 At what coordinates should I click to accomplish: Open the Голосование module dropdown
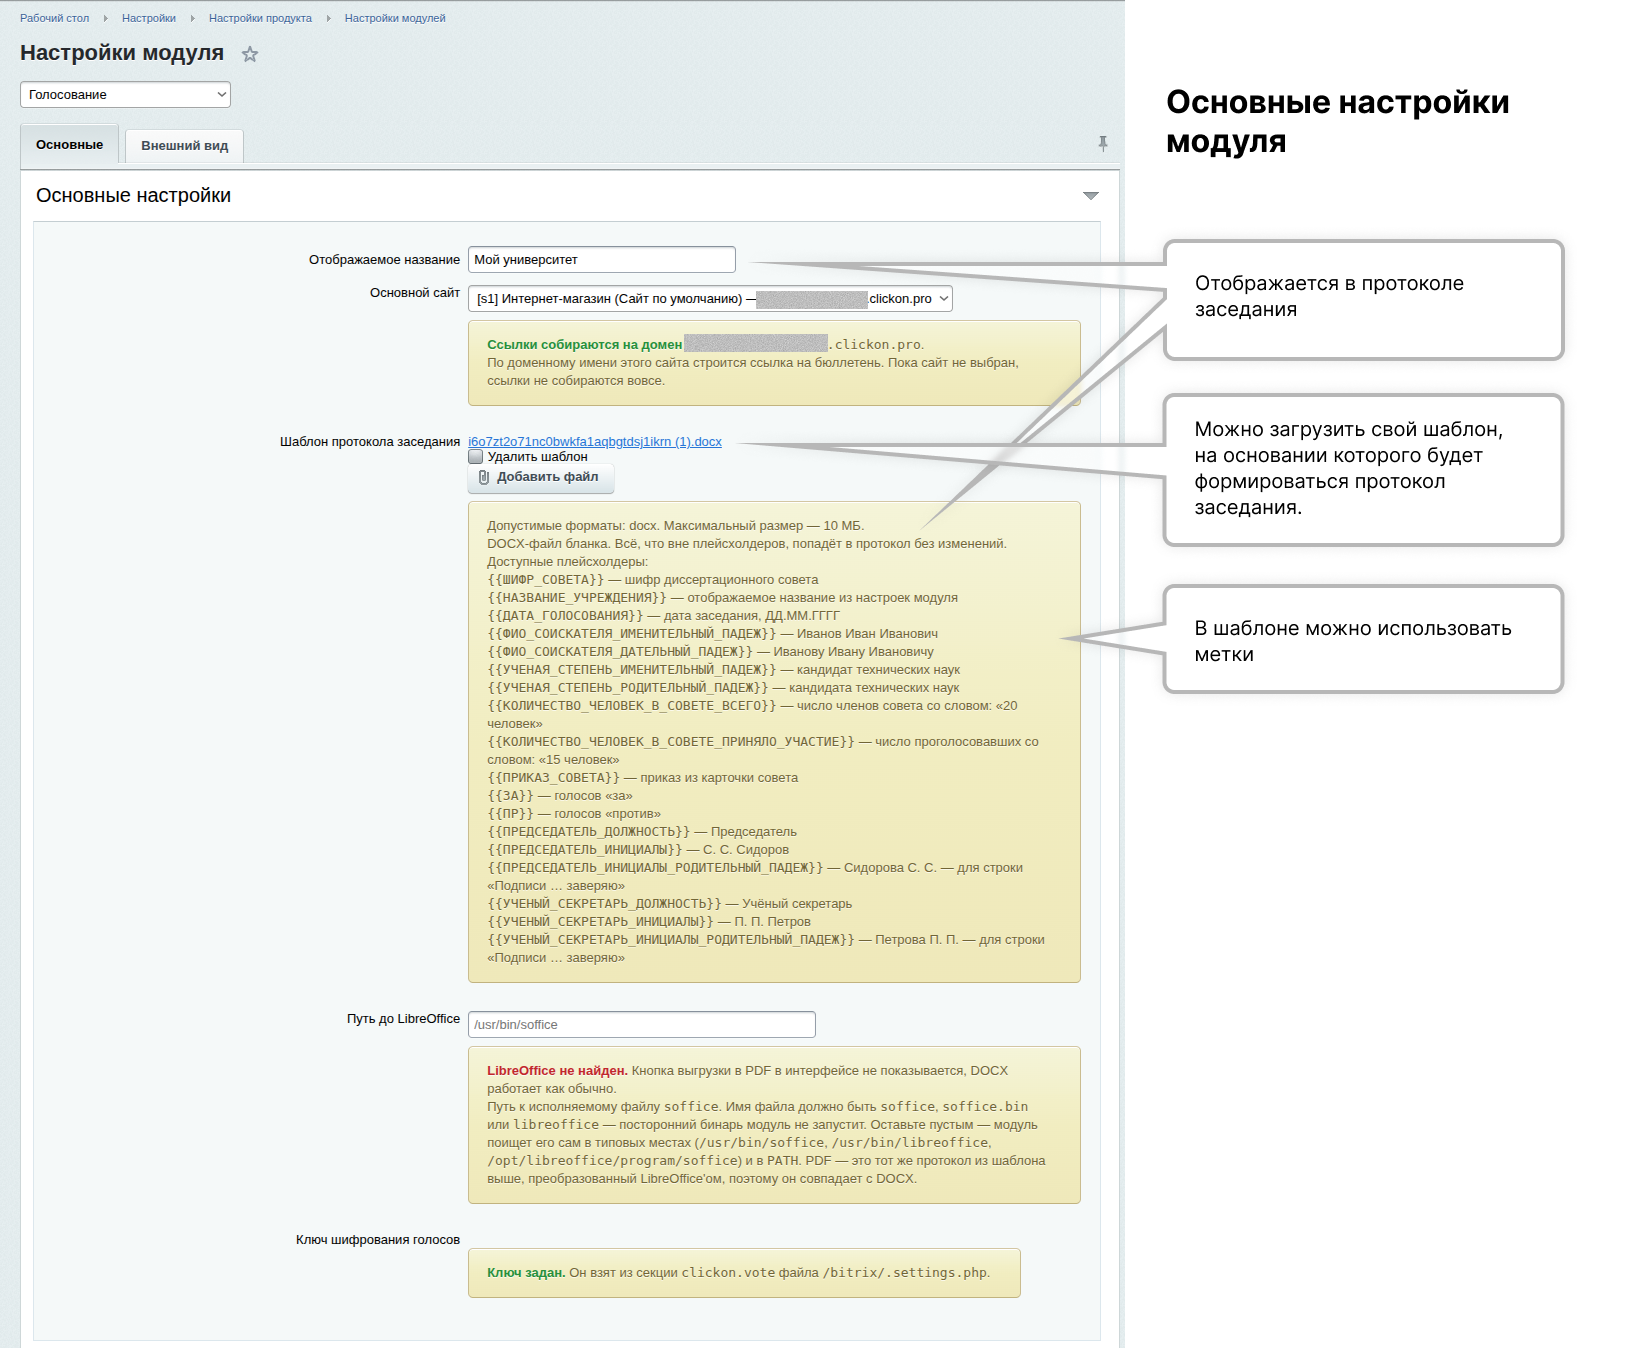[x=125, y=95]
